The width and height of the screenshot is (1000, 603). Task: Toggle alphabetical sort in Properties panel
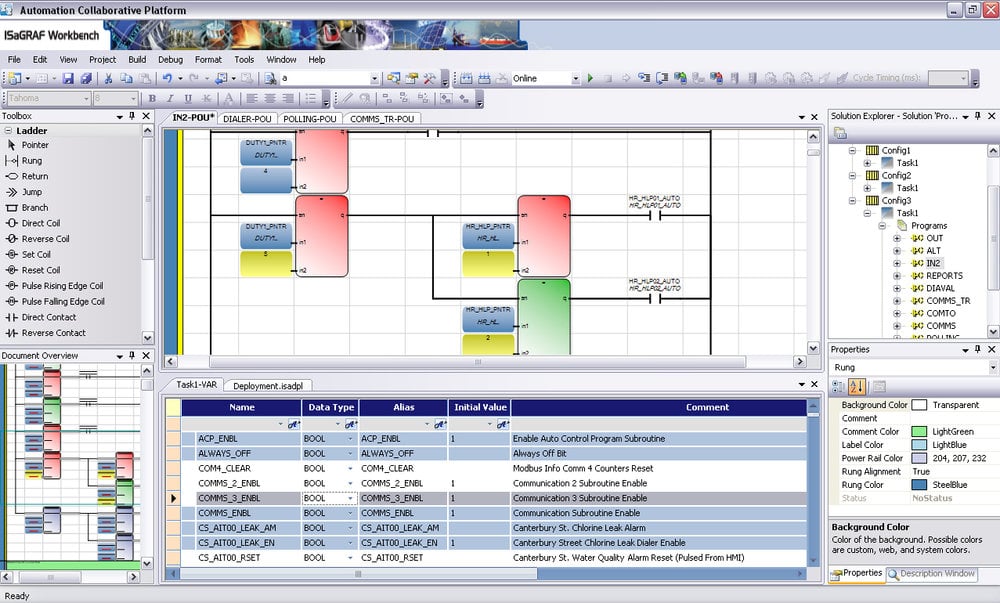tap(858, 386)
